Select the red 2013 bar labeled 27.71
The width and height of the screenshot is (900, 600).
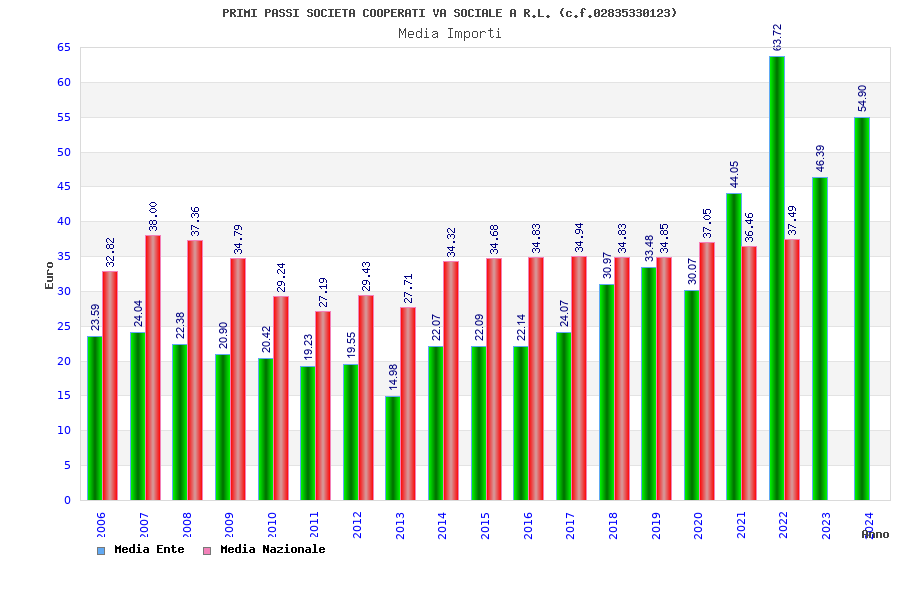(x=408, y=404)
